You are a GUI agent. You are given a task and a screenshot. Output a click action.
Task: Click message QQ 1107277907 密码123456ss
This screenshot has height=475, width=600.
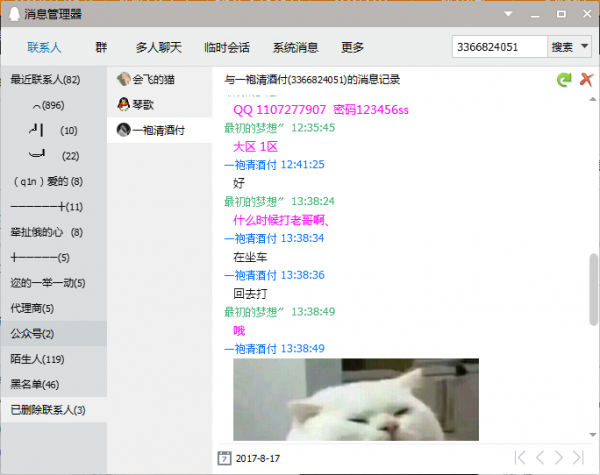pyautogui.click(x=321, y=110)
